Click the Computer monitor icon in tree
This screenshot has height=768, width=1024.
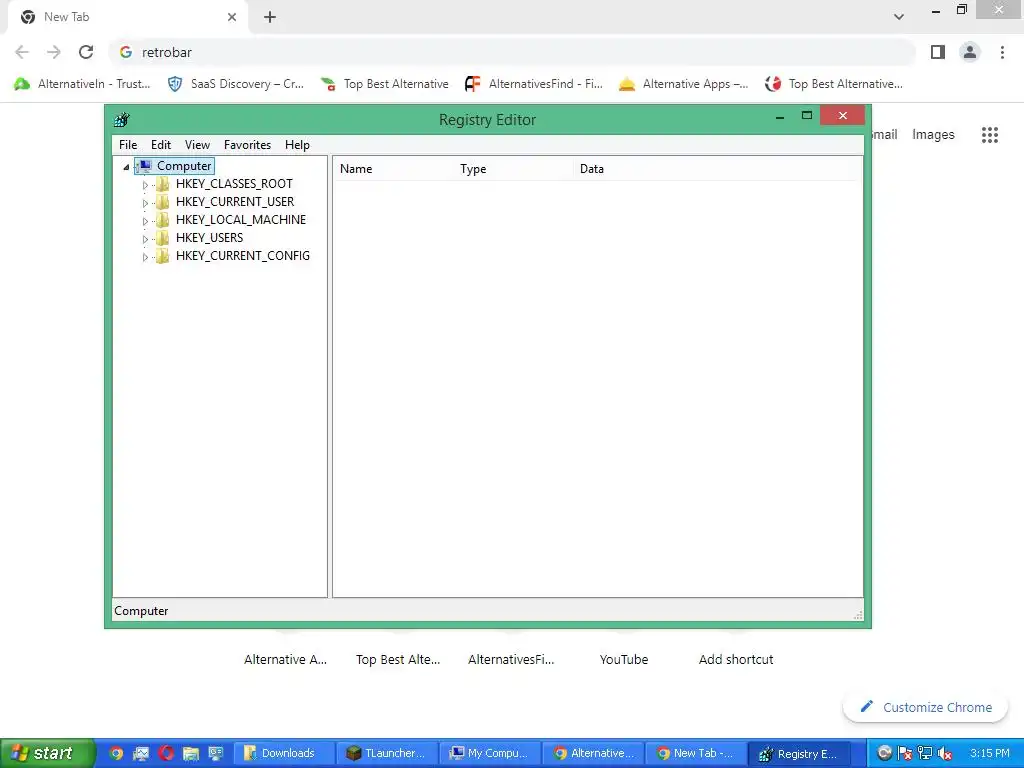click(x=144, y=166)
